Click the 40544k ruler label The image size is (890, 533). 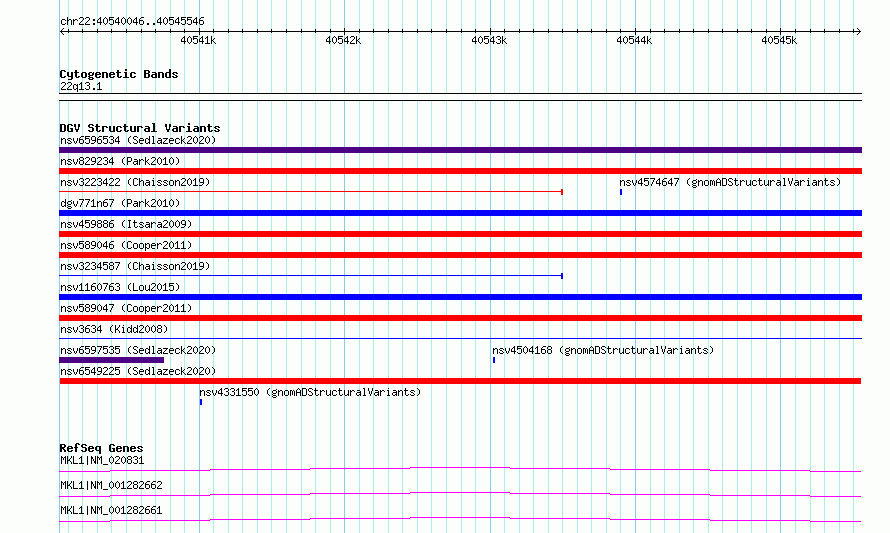[634, 40]
